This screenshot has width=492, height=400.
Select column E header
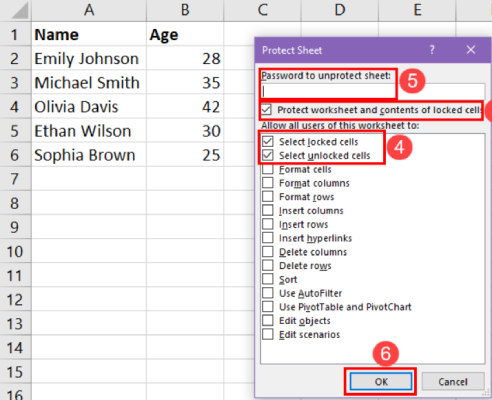coord(417,10)
